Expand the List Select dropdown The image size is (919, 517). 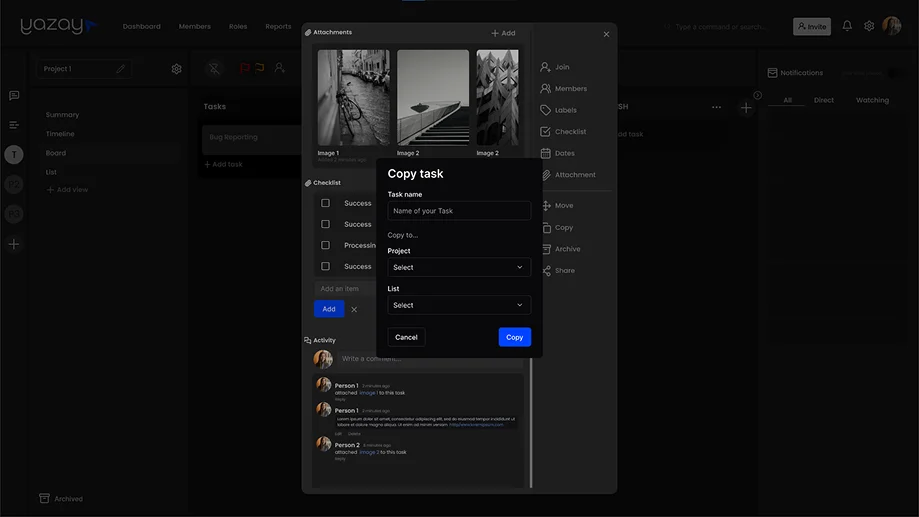(459, 305)
